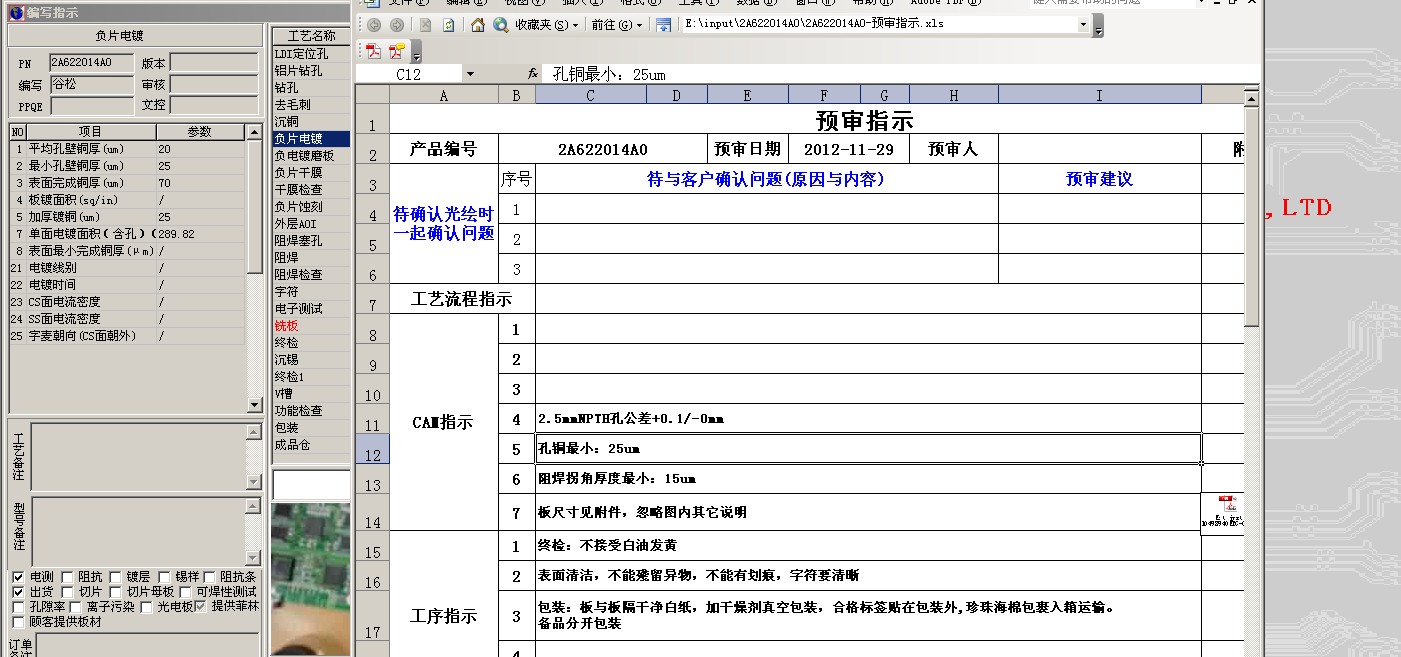Enable the 切片 checkbox
1401x657 pixels.
click(x=67, y=592)
